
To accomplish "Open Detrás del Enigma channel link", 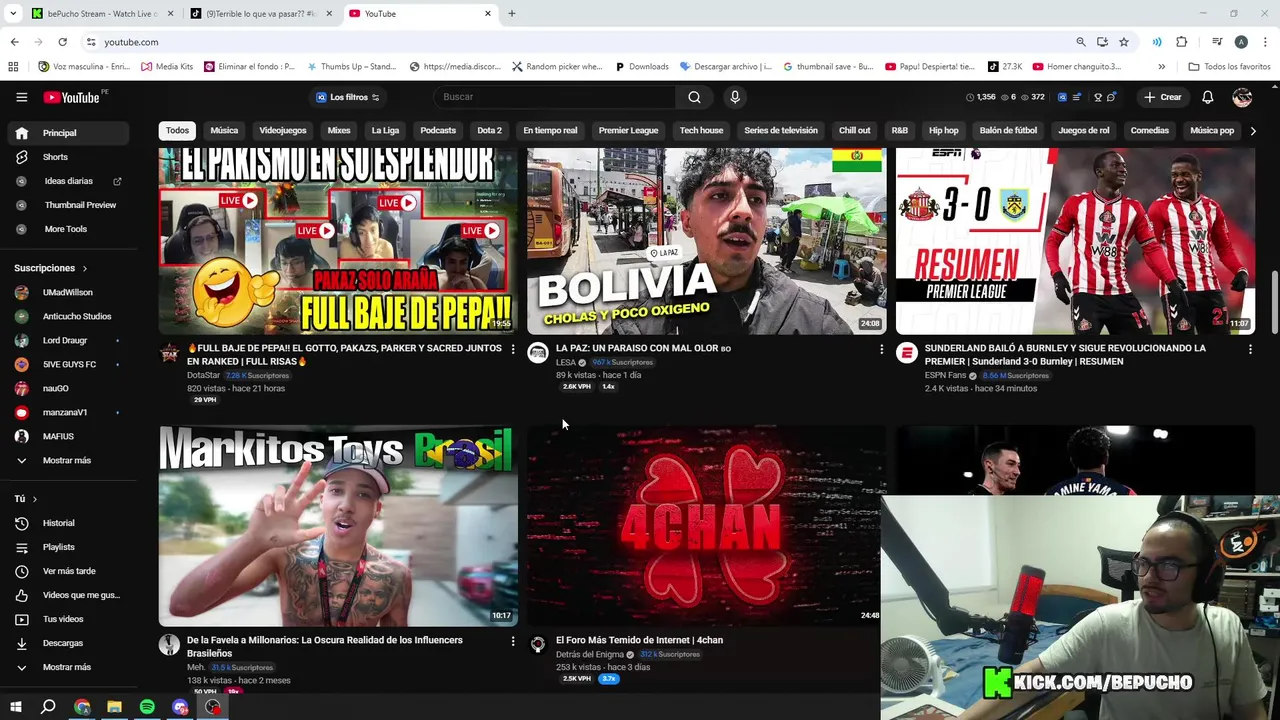I will [x=590, y=654].
